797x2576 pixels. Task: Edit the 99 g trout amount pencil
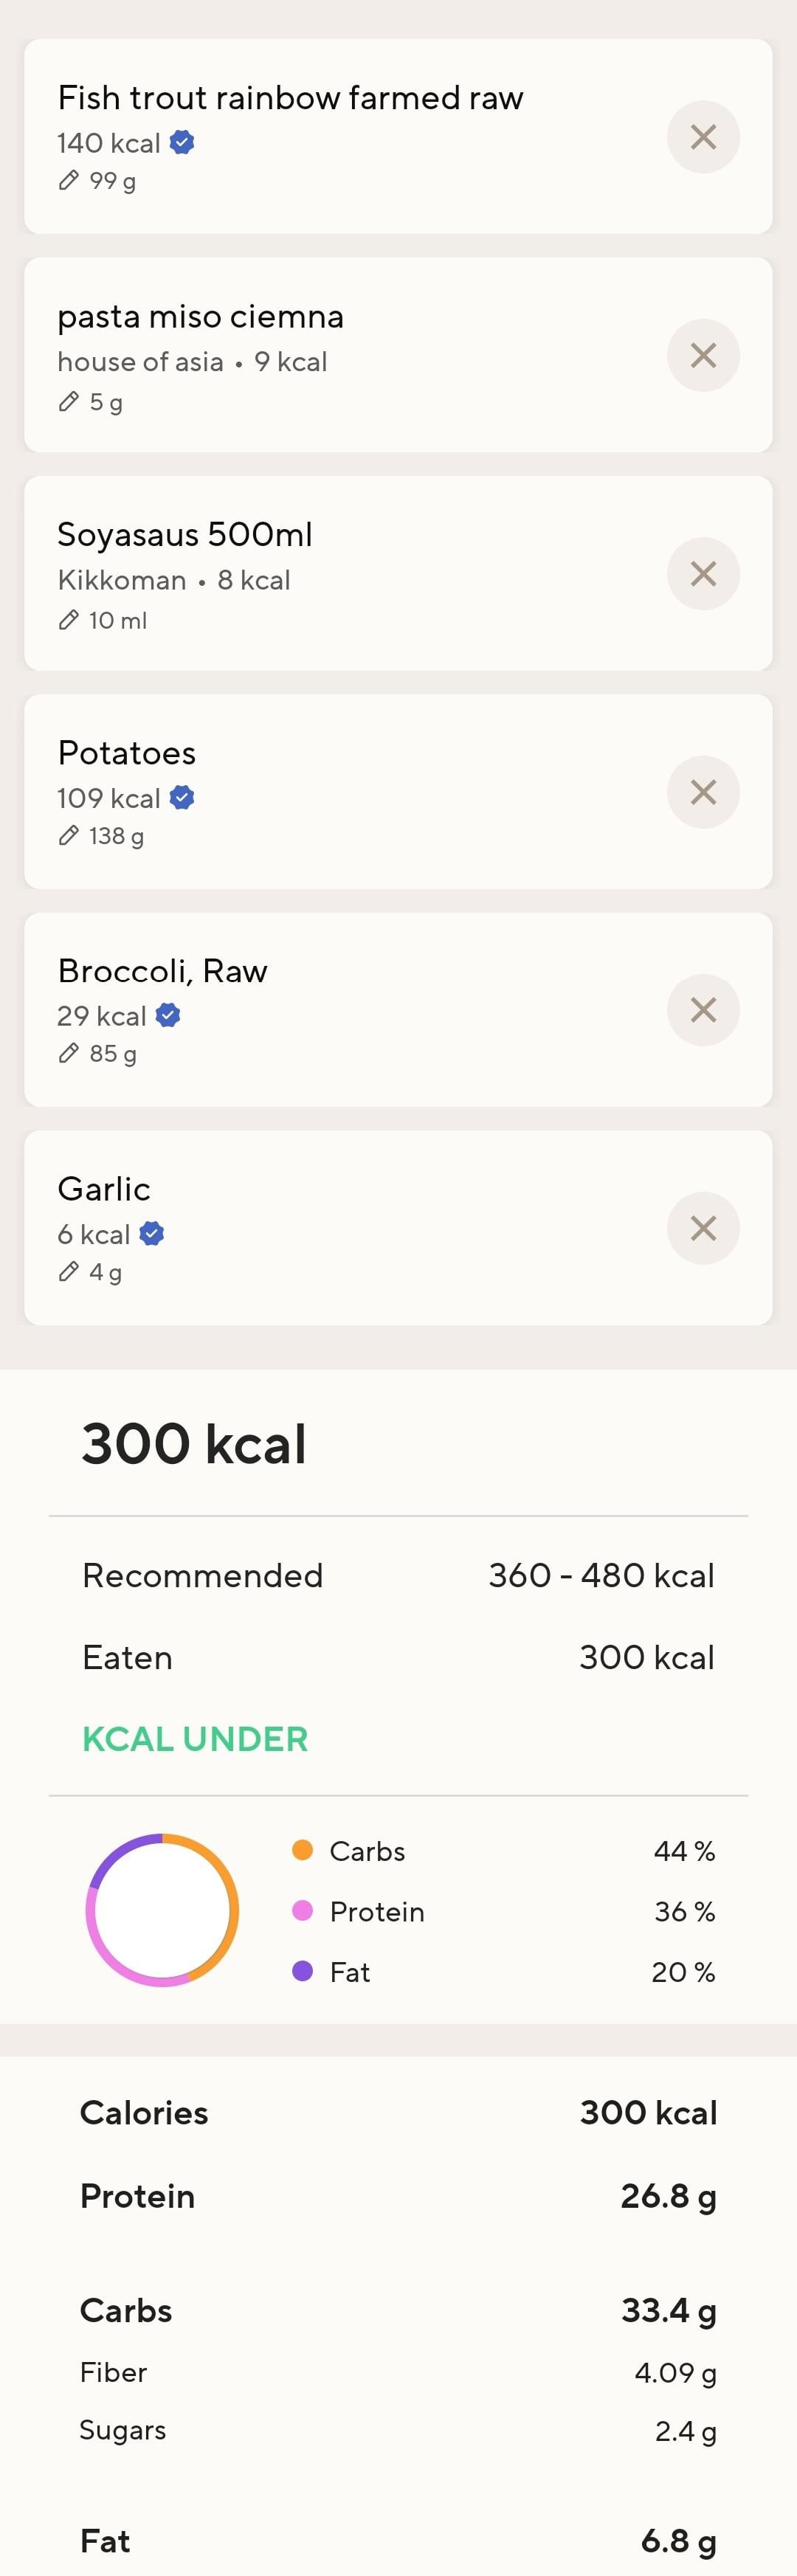click(x=68, y=181)
